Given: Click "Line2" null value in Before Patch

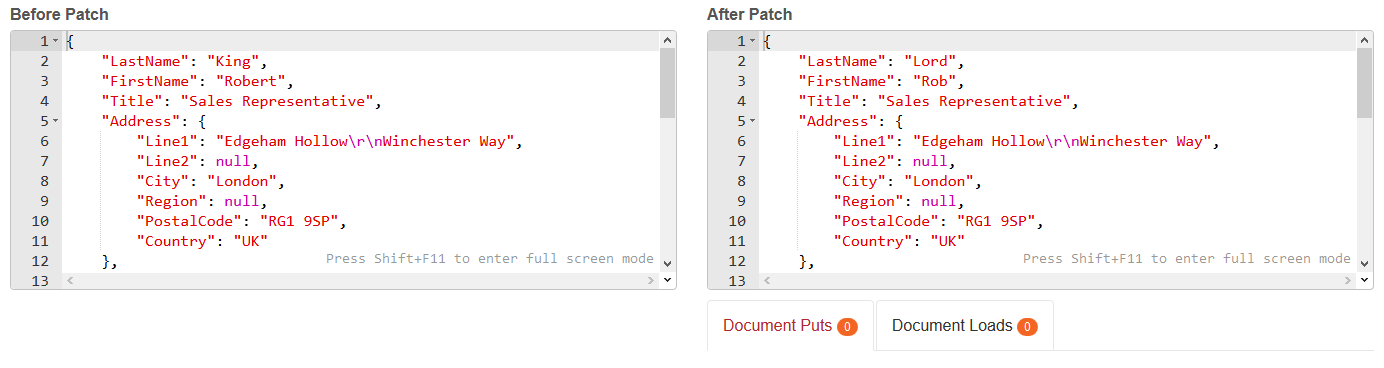Looking at the screenshot, I should point(233,161).
